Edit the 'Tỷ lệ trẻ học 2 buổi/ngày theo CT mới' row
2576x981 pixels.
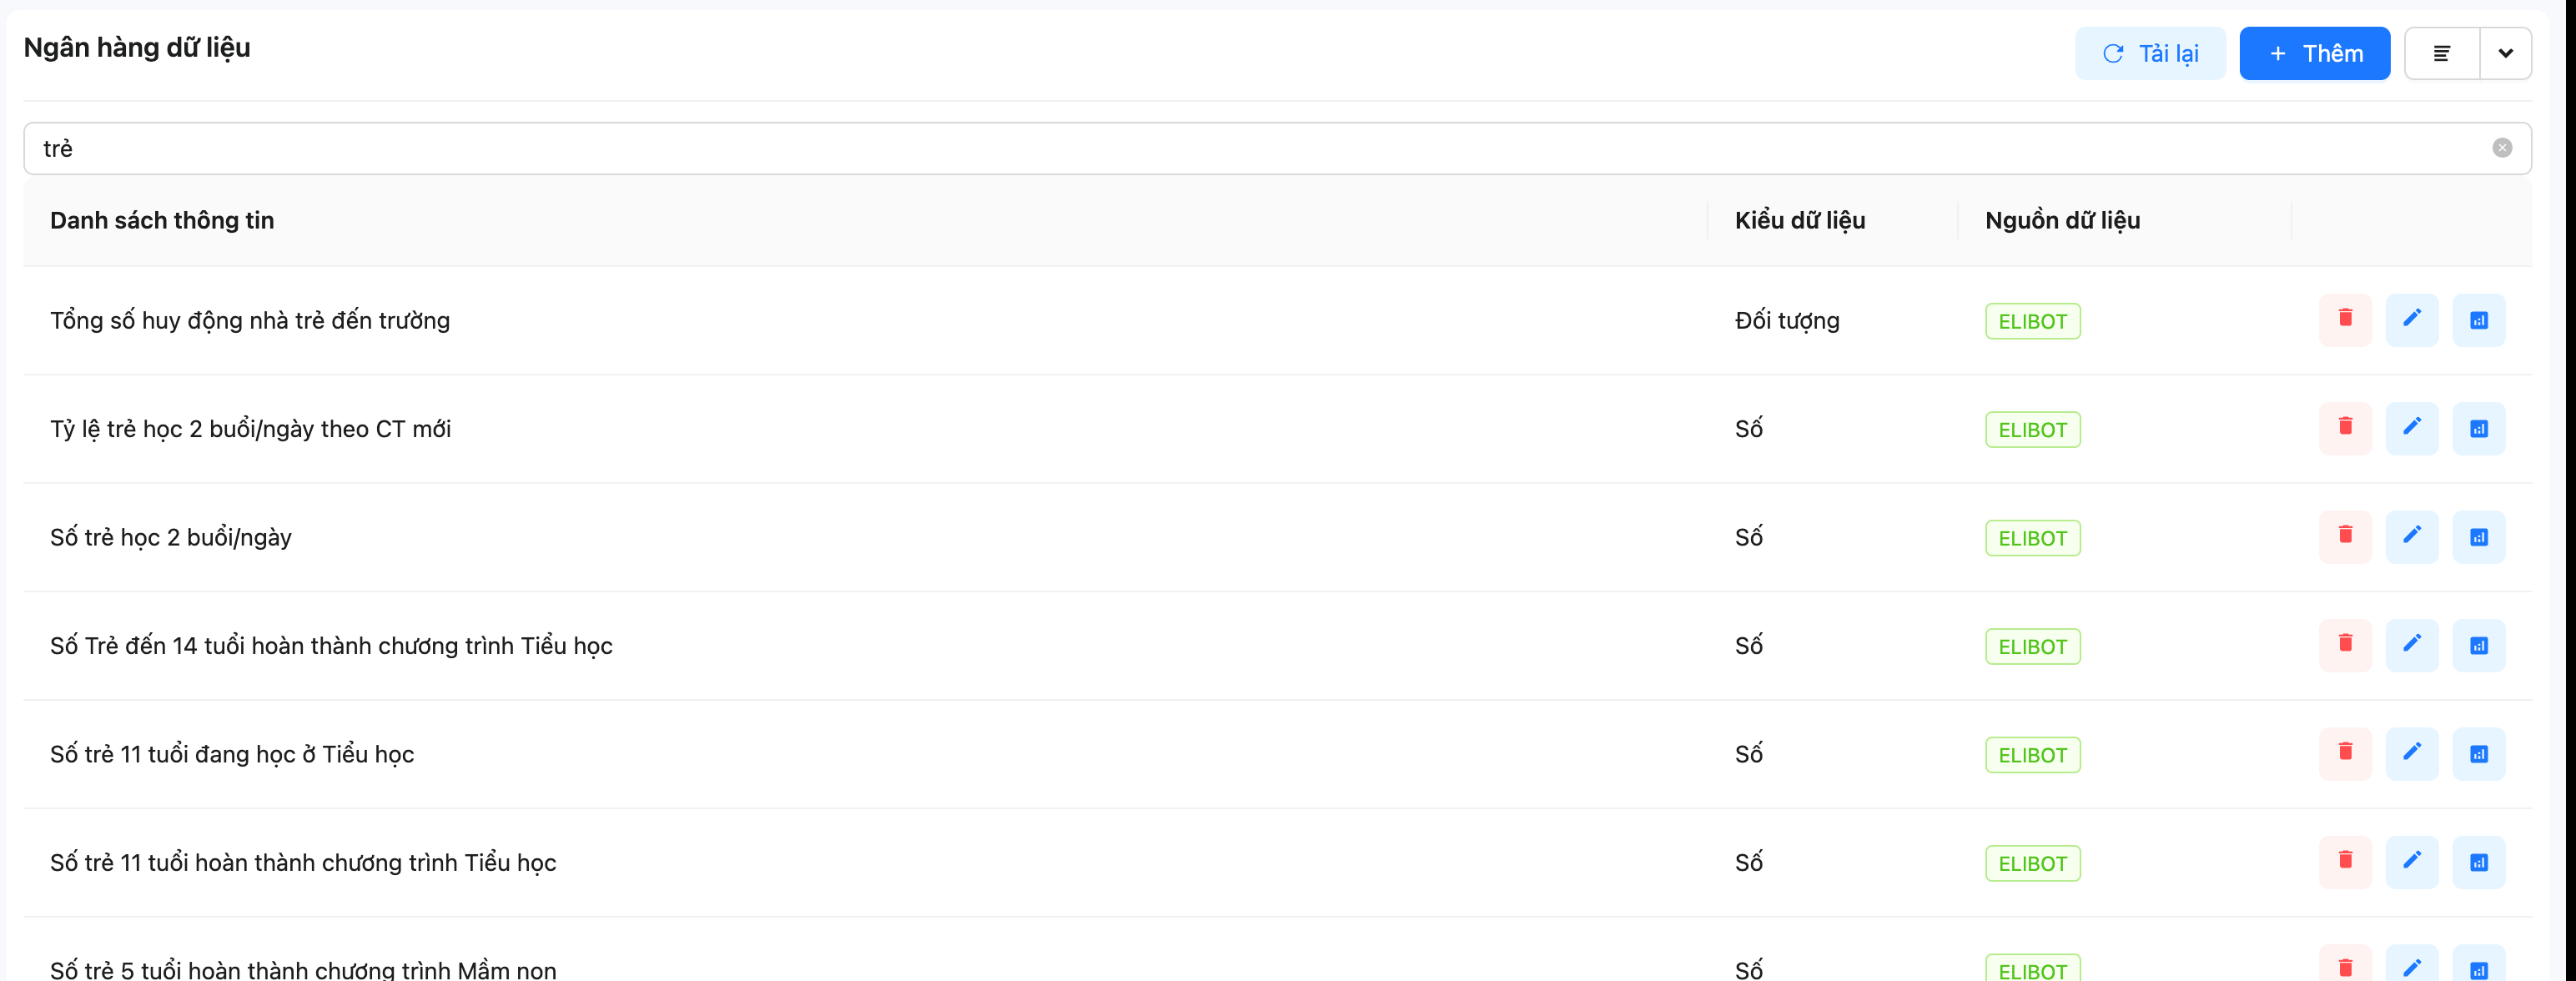[2411, 428]
